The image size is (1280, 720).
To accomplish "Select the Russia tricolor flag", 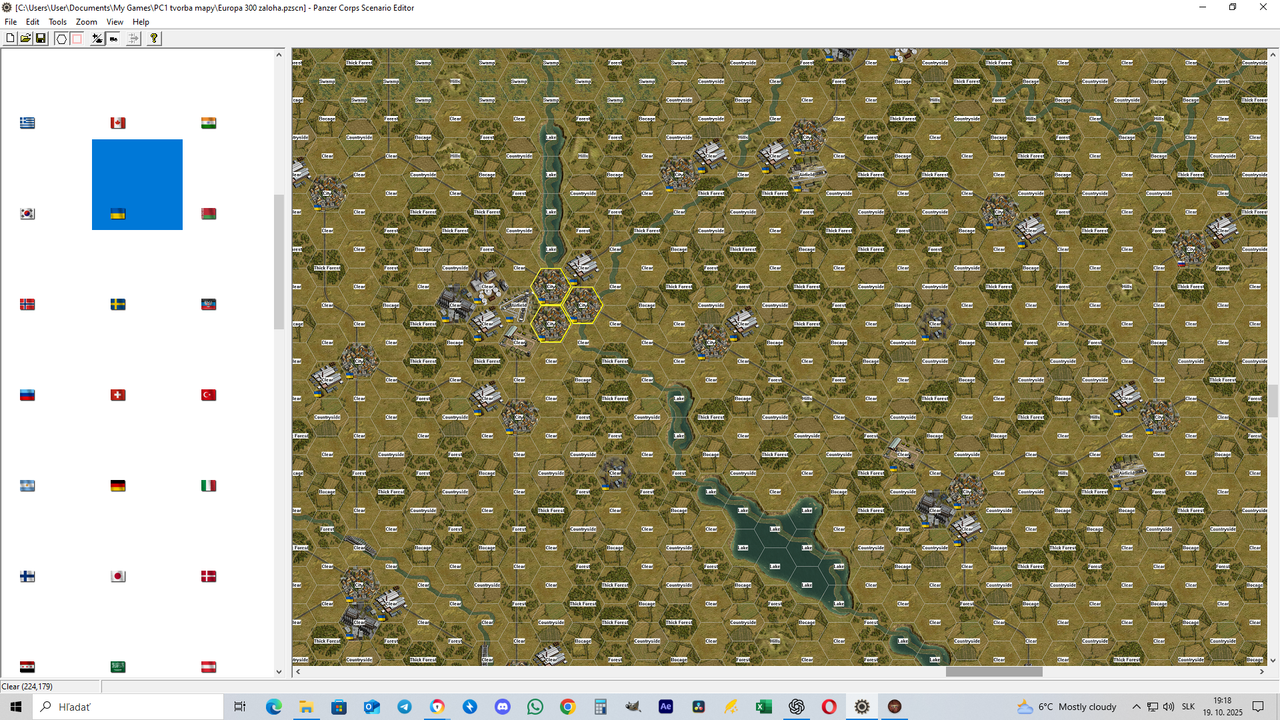I will (x=28, y=395).
